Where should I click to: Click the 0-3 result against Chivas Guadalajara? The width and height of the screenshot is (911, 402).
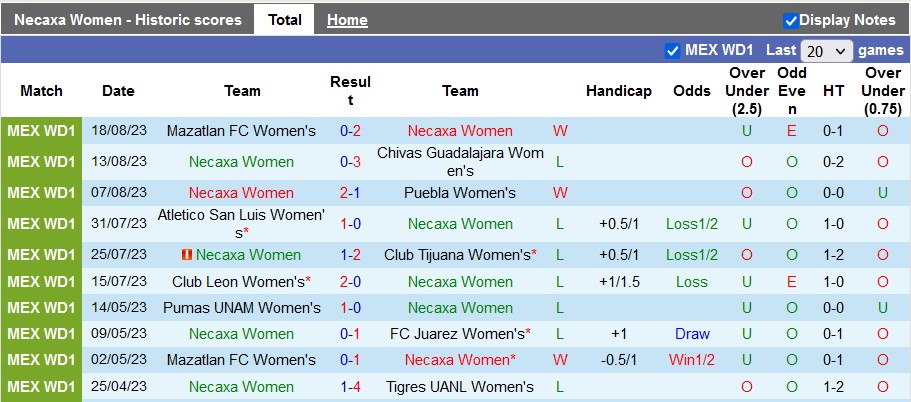(x=350, y=162)
